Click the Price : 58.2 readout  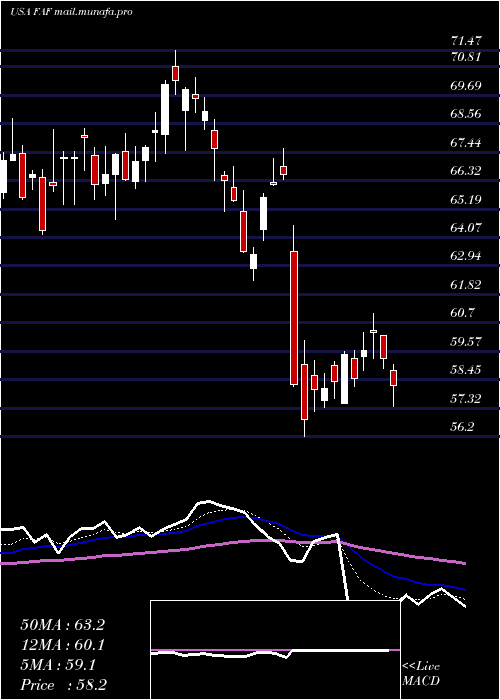(63, 685)
